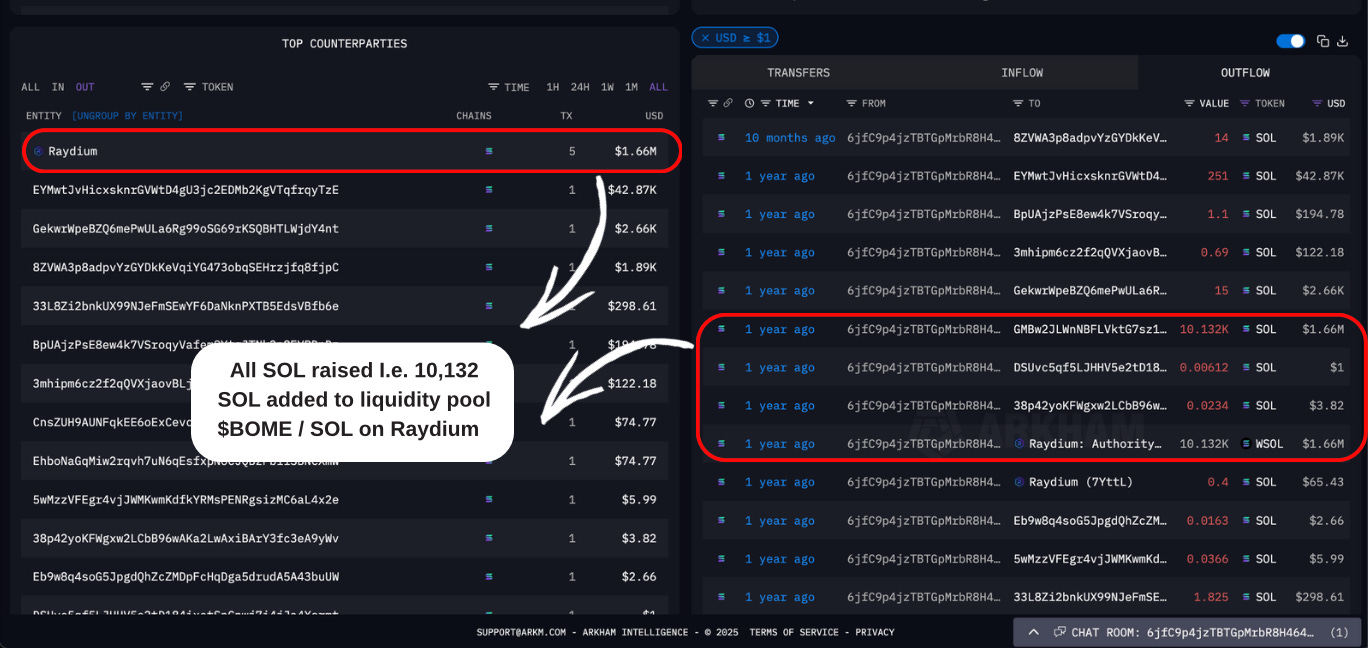
Task: Click the copy icon above the transfers table
Action: pyautogui.click(x=1323, y=41)
